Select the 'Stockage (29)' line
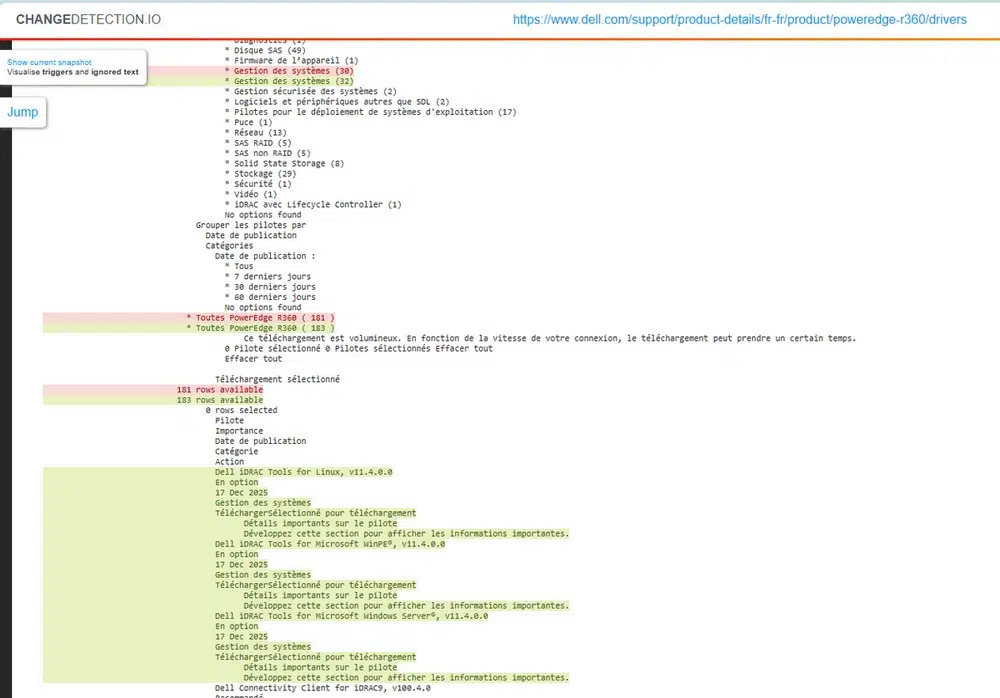The image size is (1000, 698). 260,174
